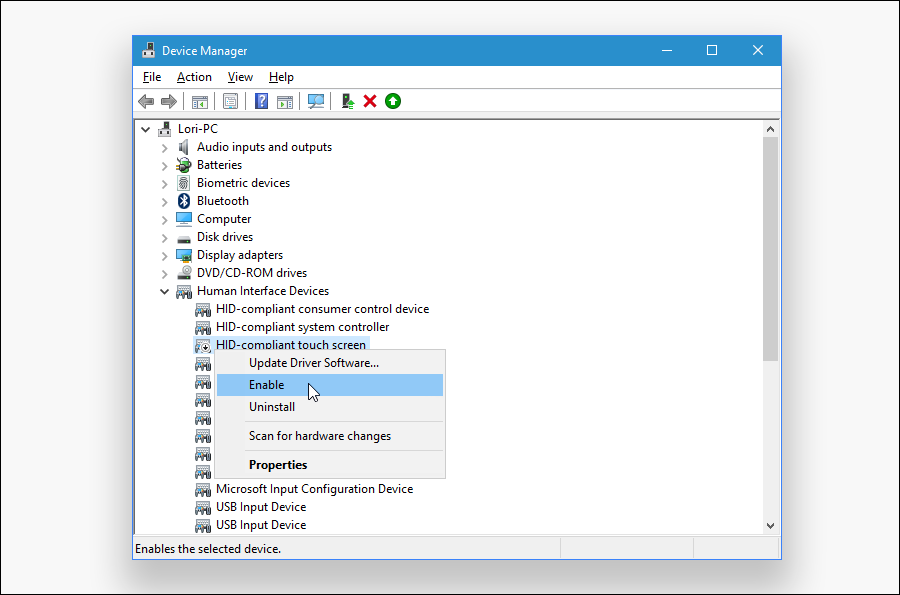Click the Batteries category icon
The height and width of the screenshot is (595, 900).
[x=184, y=165]
